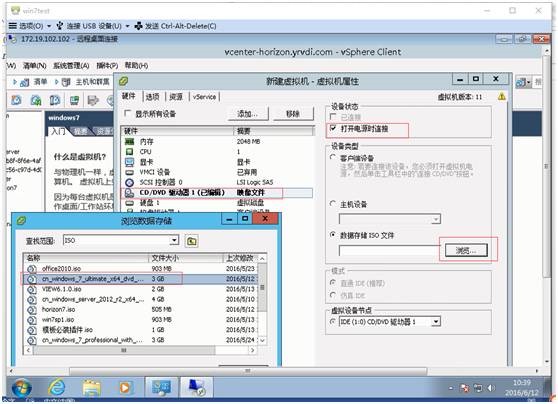Click scroll-down arrow in file list
Image resolution: width=558 pixels, height=404 pixels.
[263, 340]
